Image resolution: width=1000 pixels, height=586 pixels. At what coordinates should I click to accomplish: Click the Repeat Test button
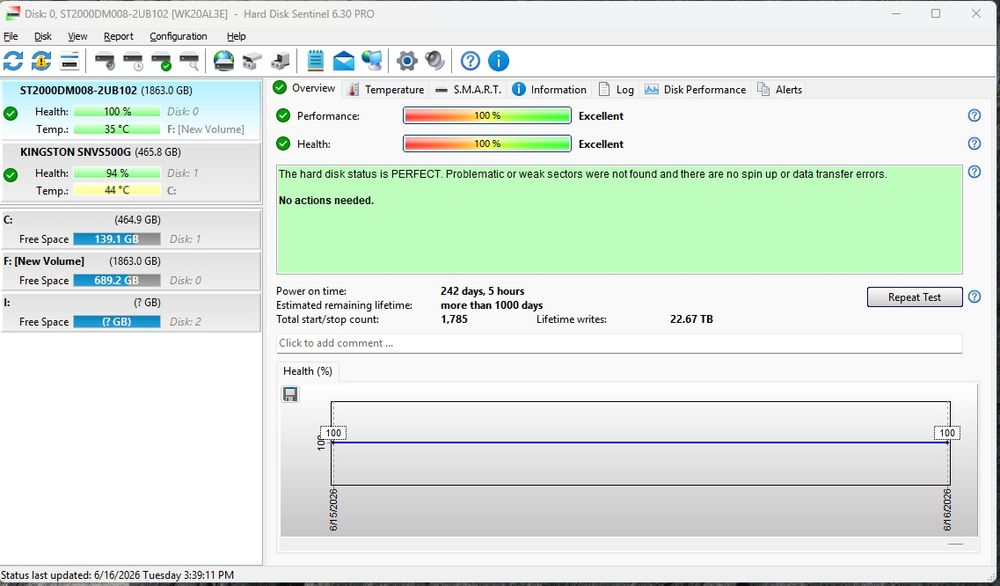[915, 297]
